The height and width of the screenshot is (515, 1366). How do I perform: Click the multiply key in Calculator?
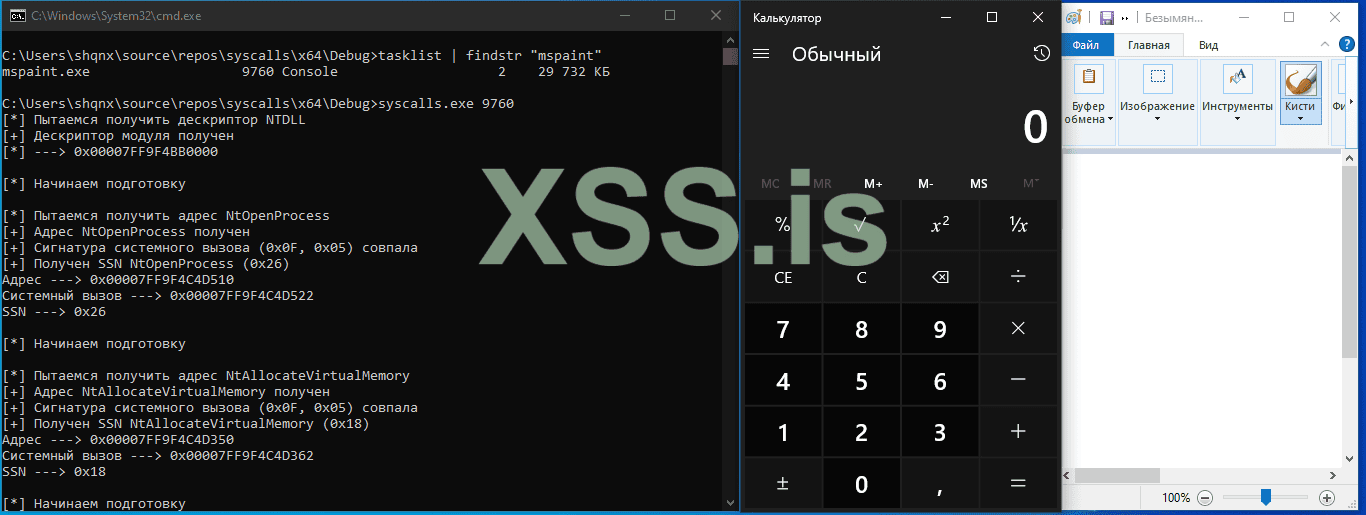[1018, 329]
